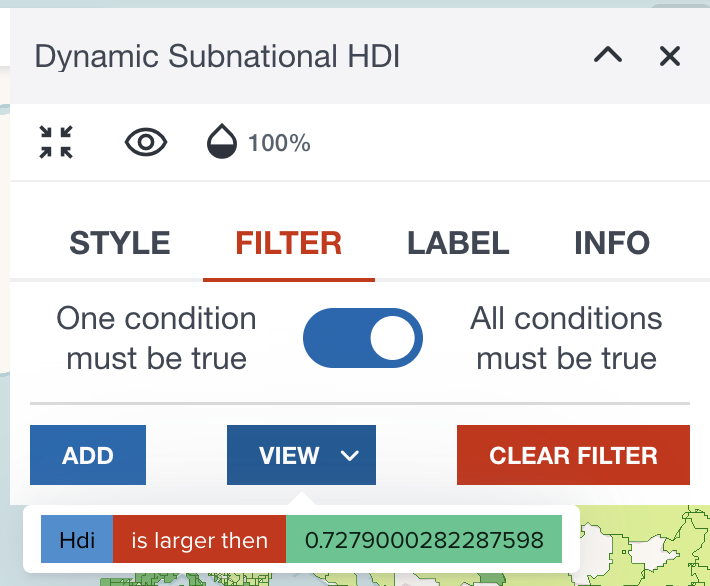Click the CLEAR FILTER button
This screenshot has width=710, height=586.
(573, 455)
